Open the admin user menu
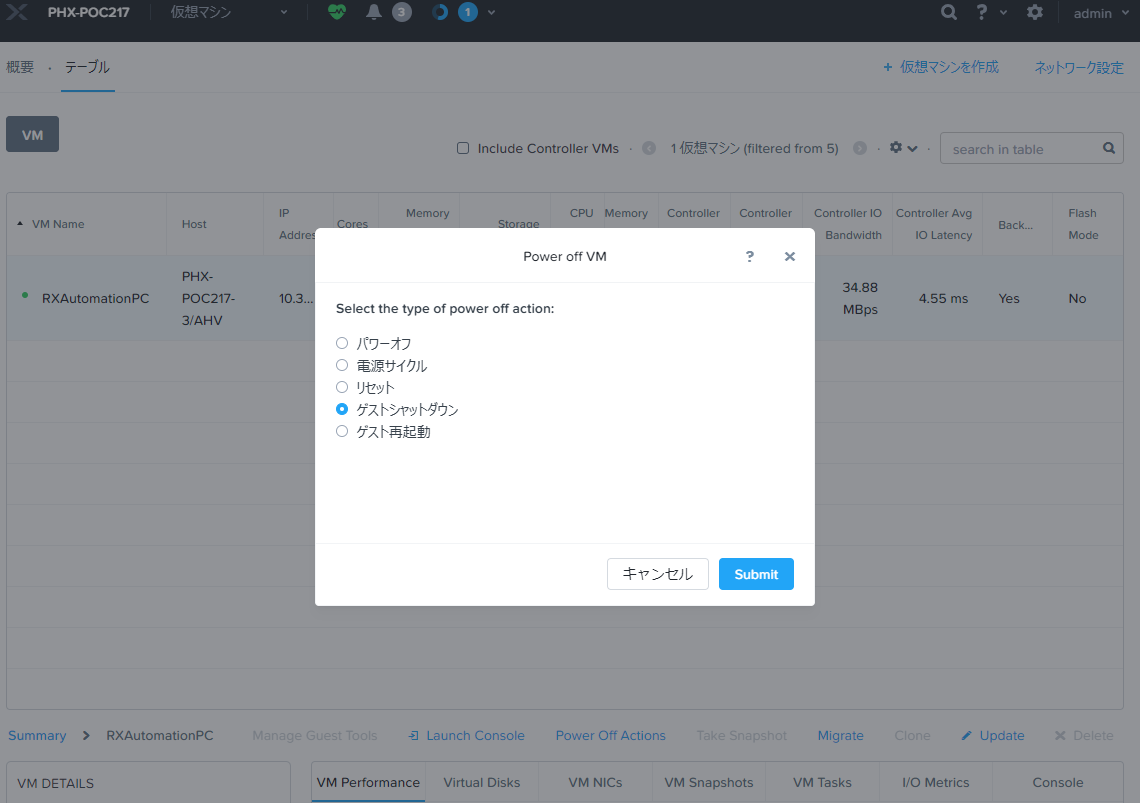Image resolution: width=1140 pixels, height=803 pixels. 1100,13
